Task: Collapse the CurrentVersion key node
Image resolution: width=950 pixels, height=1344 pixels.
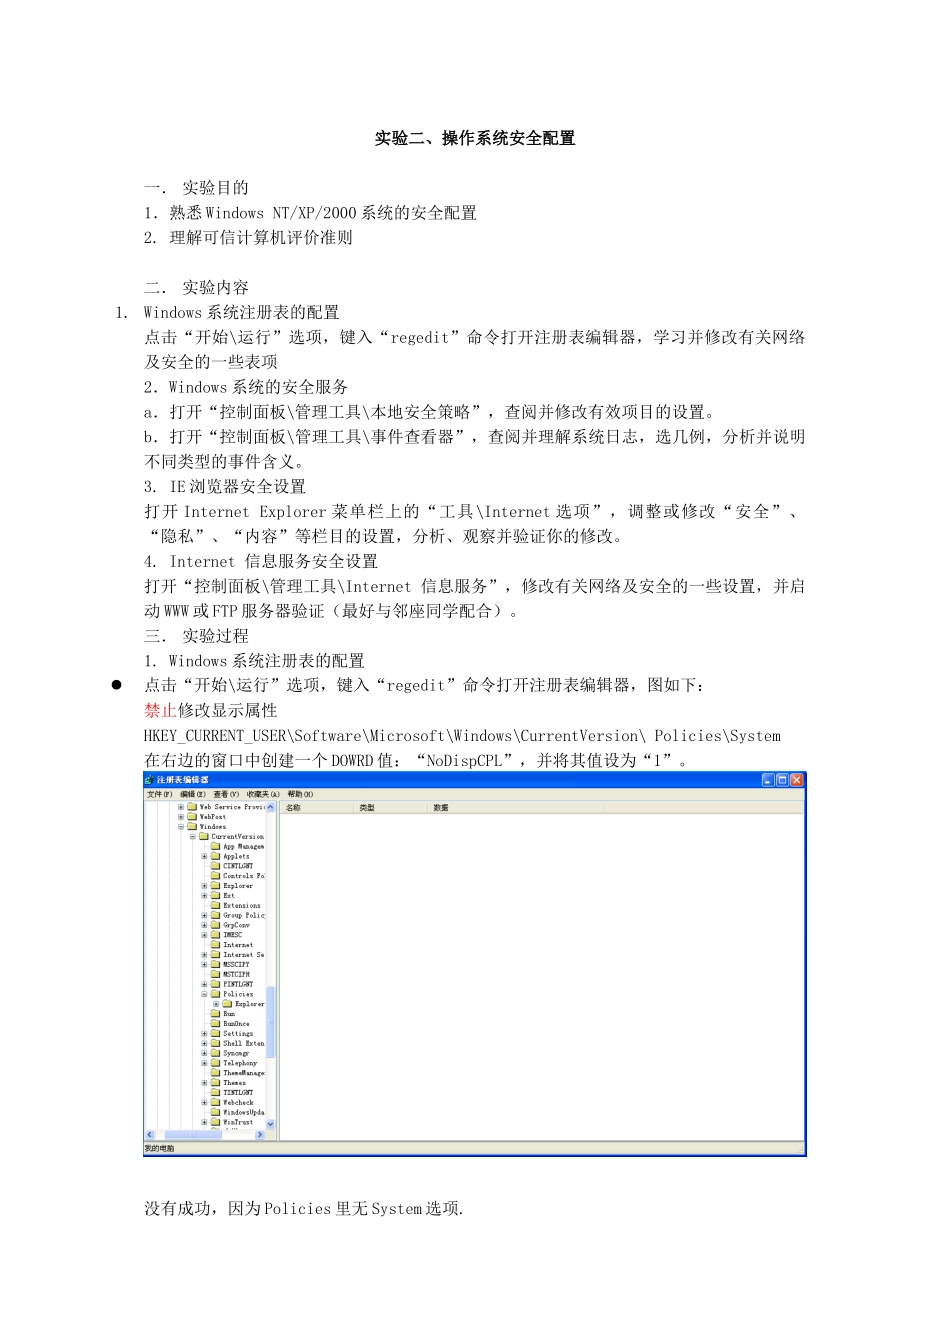Action: click(x=193, y=837)
